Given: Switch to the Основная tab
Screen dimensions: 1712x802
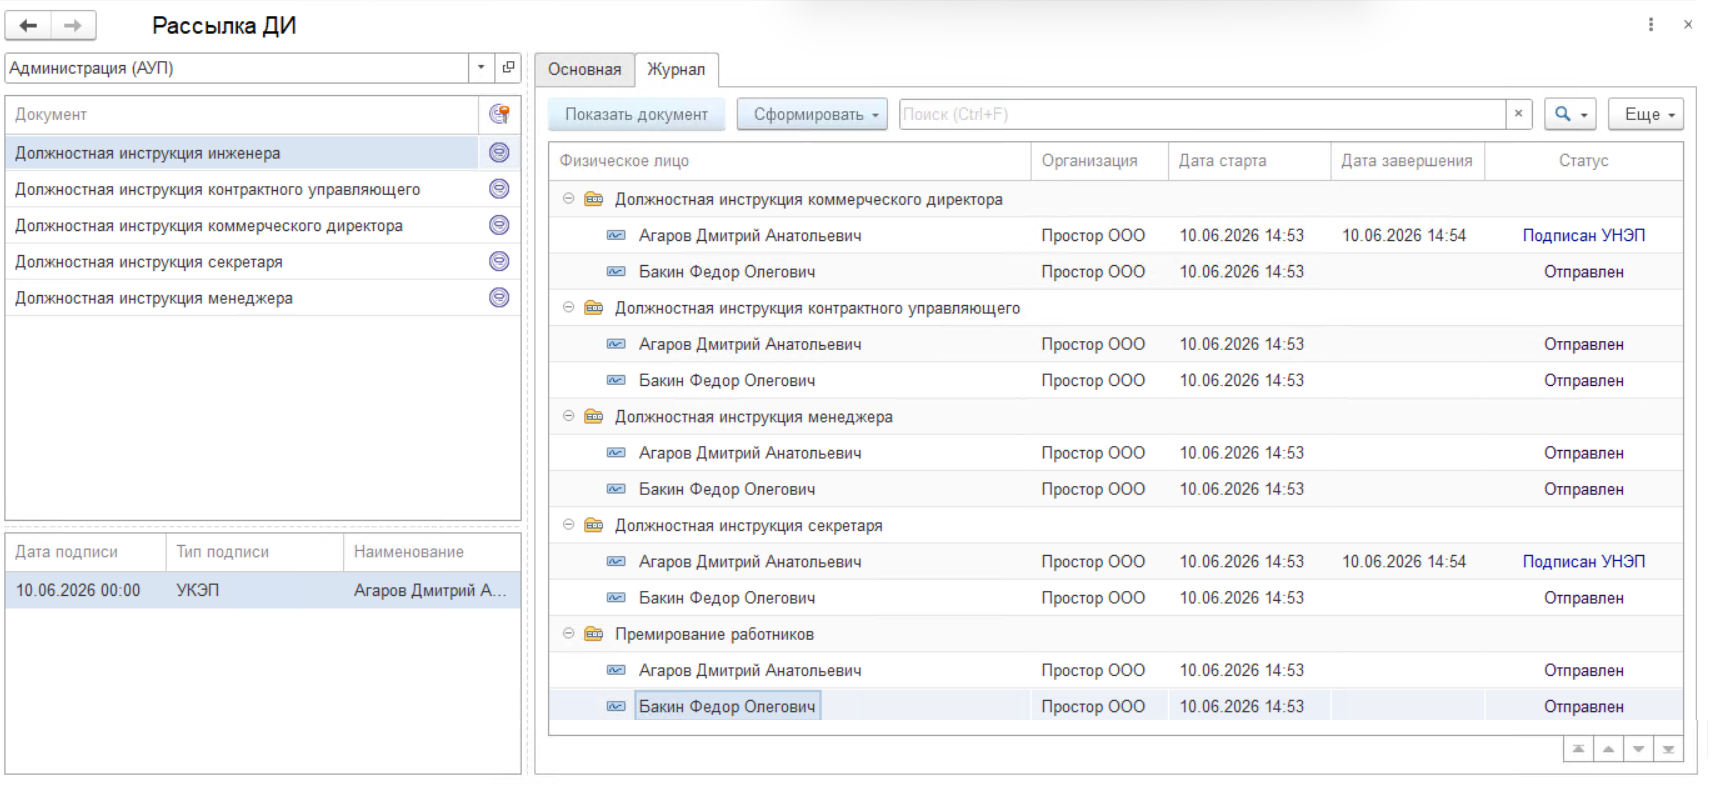Looking at the screenshot, I should pyautogui.click(x=584, y=69).
